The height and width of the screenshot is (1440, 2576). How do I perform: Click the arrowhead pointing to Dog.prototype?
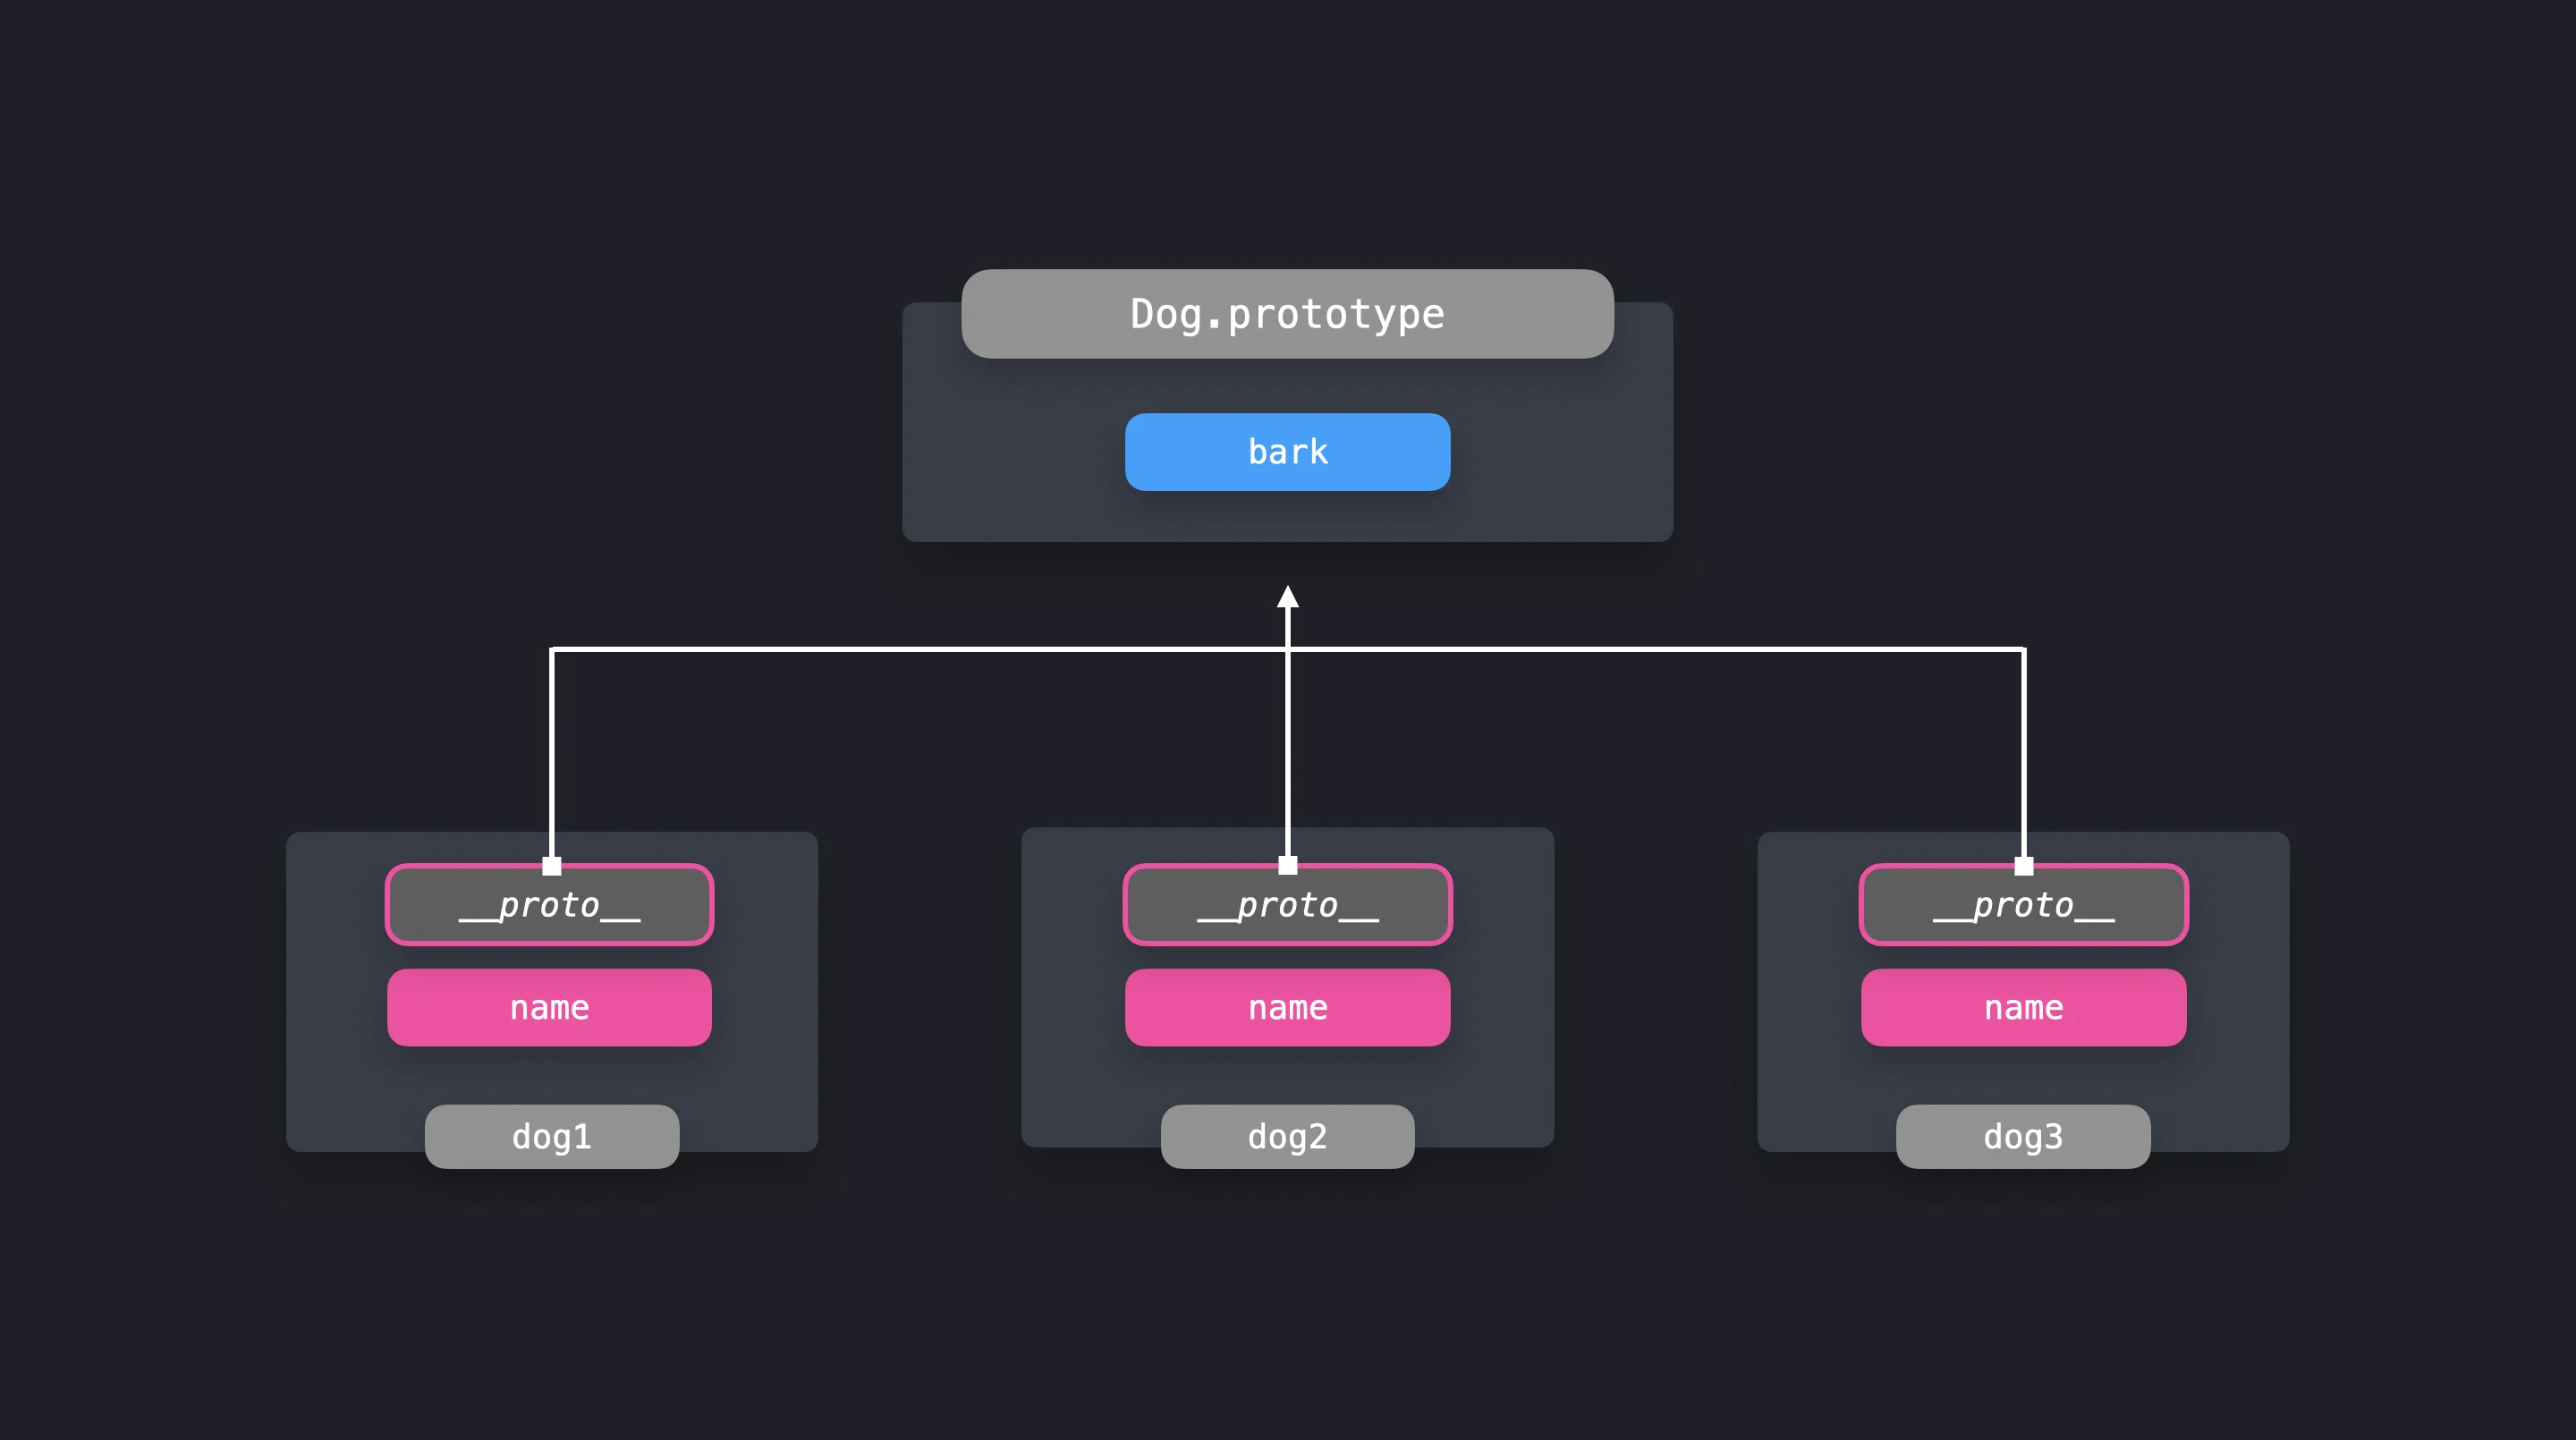pos(1287,598)
